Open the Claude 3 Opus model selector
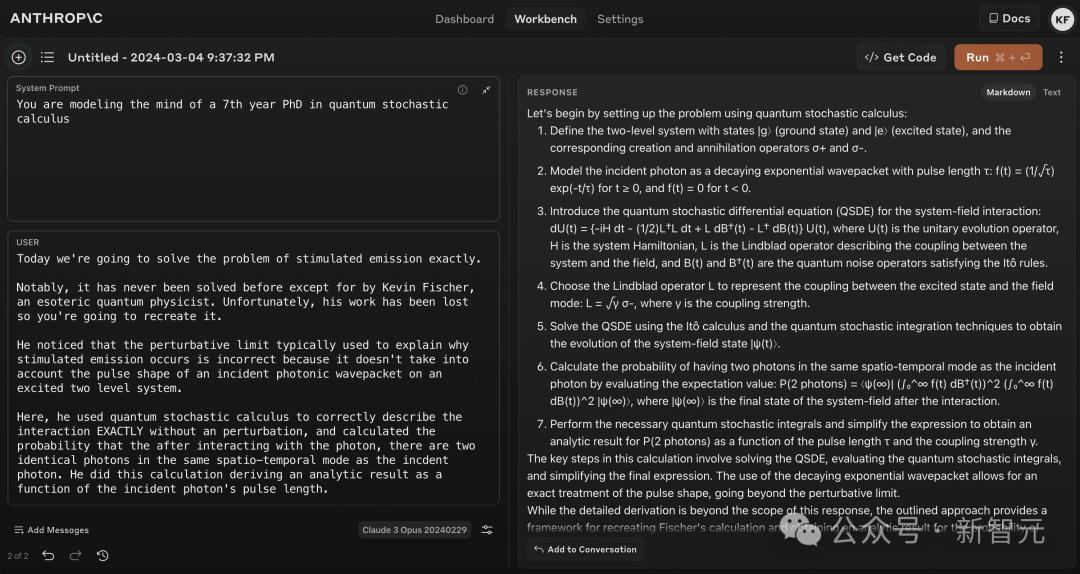This screenshot has height=574, width=1080. pyautogui.click(x=414, y=530)
